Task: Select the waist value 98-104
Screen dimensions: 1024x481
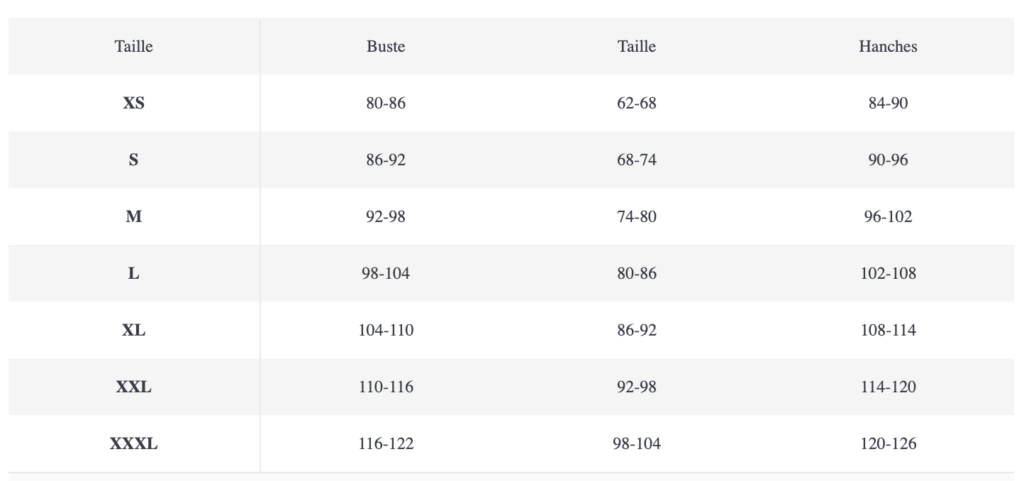Action: [637, 444]
